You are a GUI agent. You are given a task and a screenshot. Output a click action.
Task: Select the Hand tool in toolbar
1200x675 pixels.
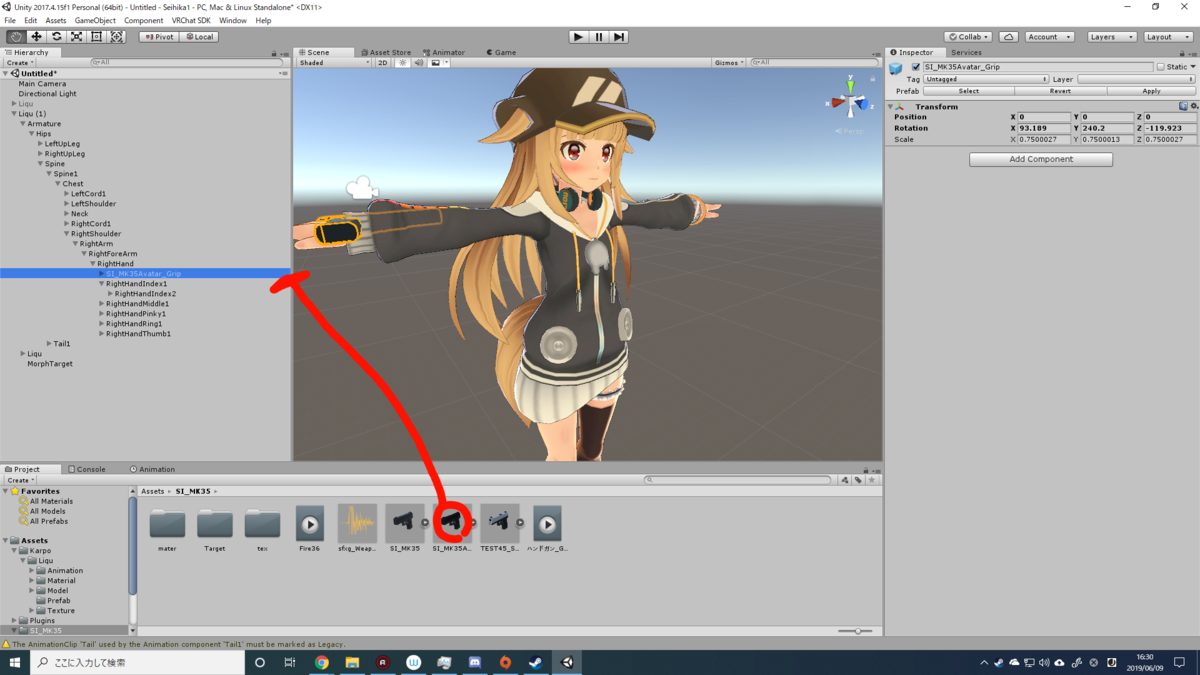pos(16,37)
